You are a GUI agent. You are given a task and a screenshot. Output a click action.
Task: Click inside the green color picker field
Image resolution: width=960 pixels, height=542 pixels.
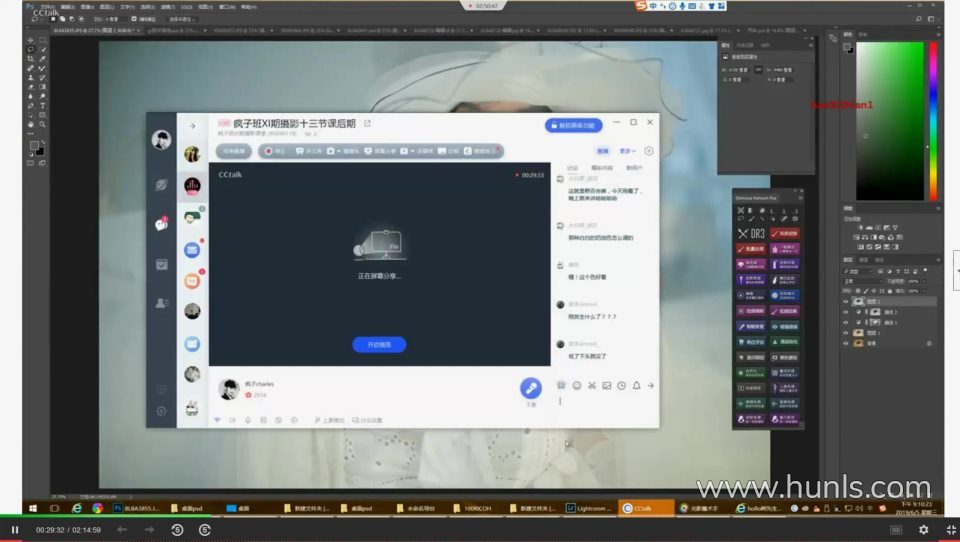click(890, 121)
